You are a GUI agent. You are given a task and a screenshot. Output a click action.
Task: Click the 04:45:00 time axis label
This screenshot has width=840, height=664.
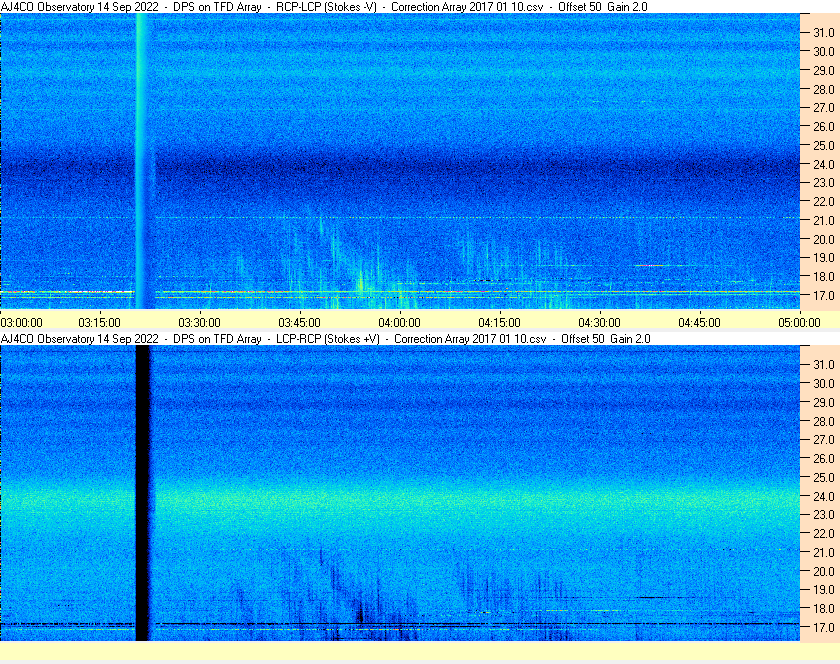click(x=700, y=323)
